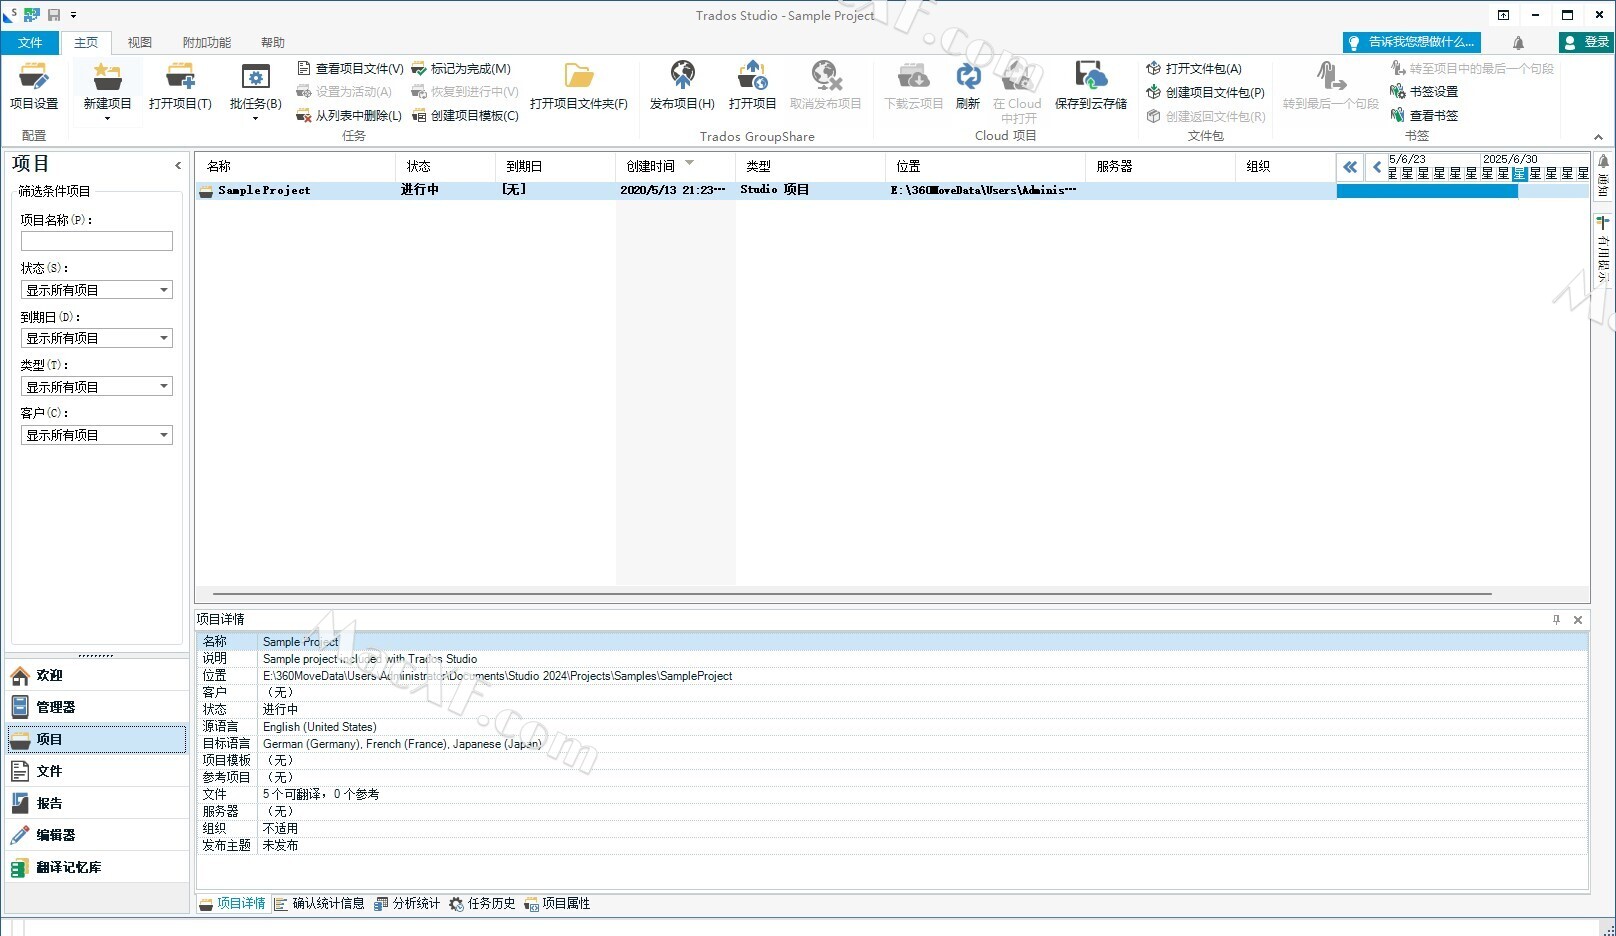1616x936 pixels.
Task: Go to the 欢迎 welcome view
Action: (x=97, y=676)
